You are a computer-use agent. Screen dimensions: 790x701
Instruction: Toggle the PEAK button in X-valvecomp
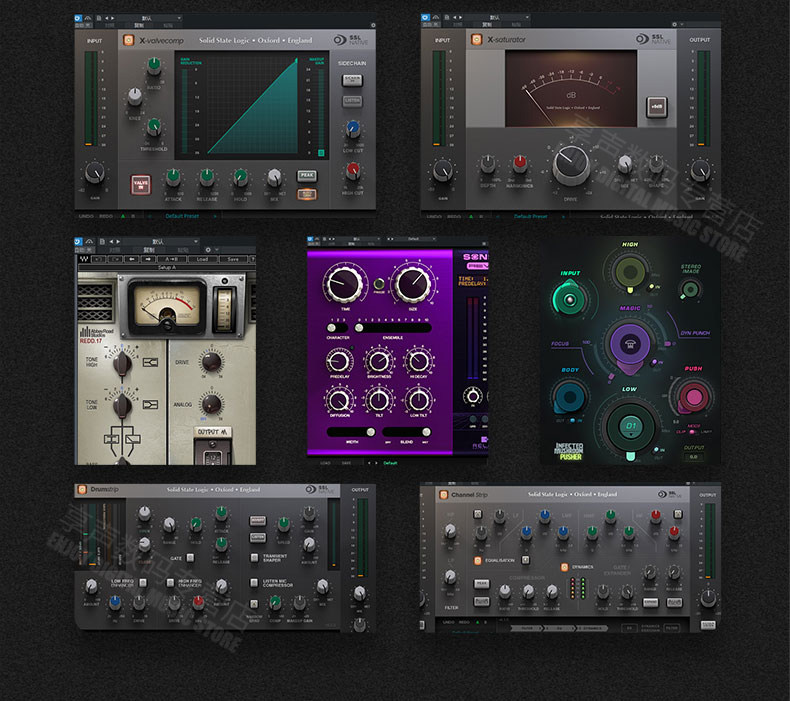[307, 175]
